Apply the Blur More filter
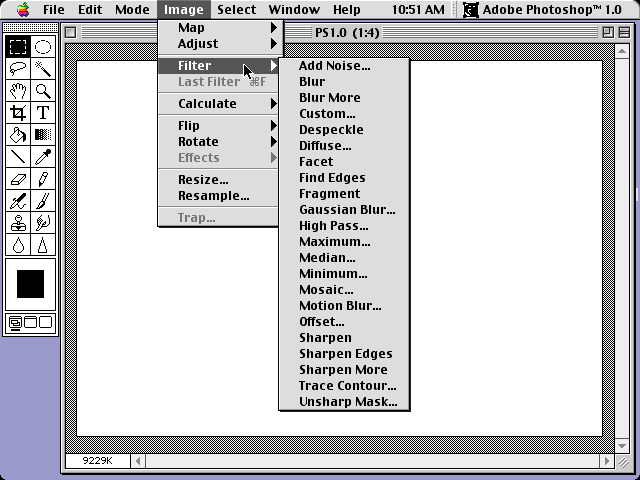 344,98
